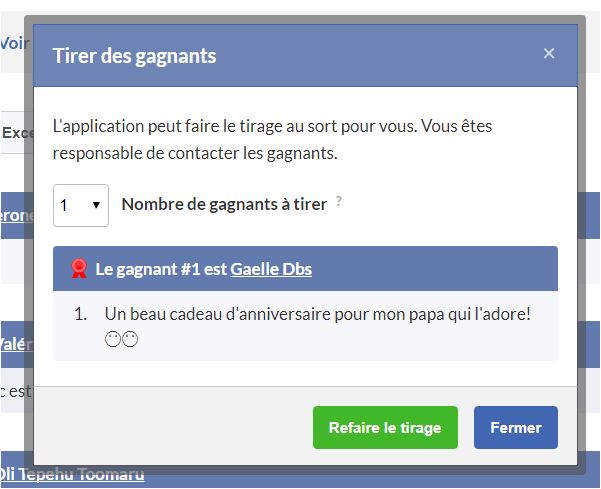Close the "Tirer des gagnants" dialog with X
The width and height of the screenshot is (601, 489).
click(549, 54)
